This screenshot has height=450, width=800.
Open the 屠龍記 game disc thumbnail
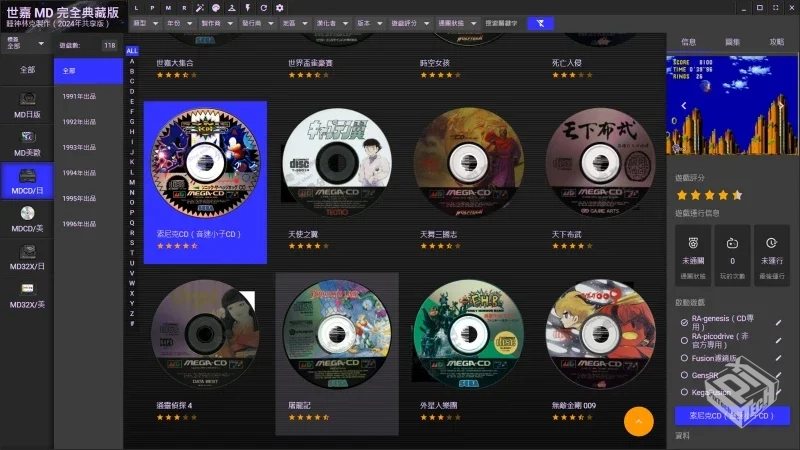(337, 334)
